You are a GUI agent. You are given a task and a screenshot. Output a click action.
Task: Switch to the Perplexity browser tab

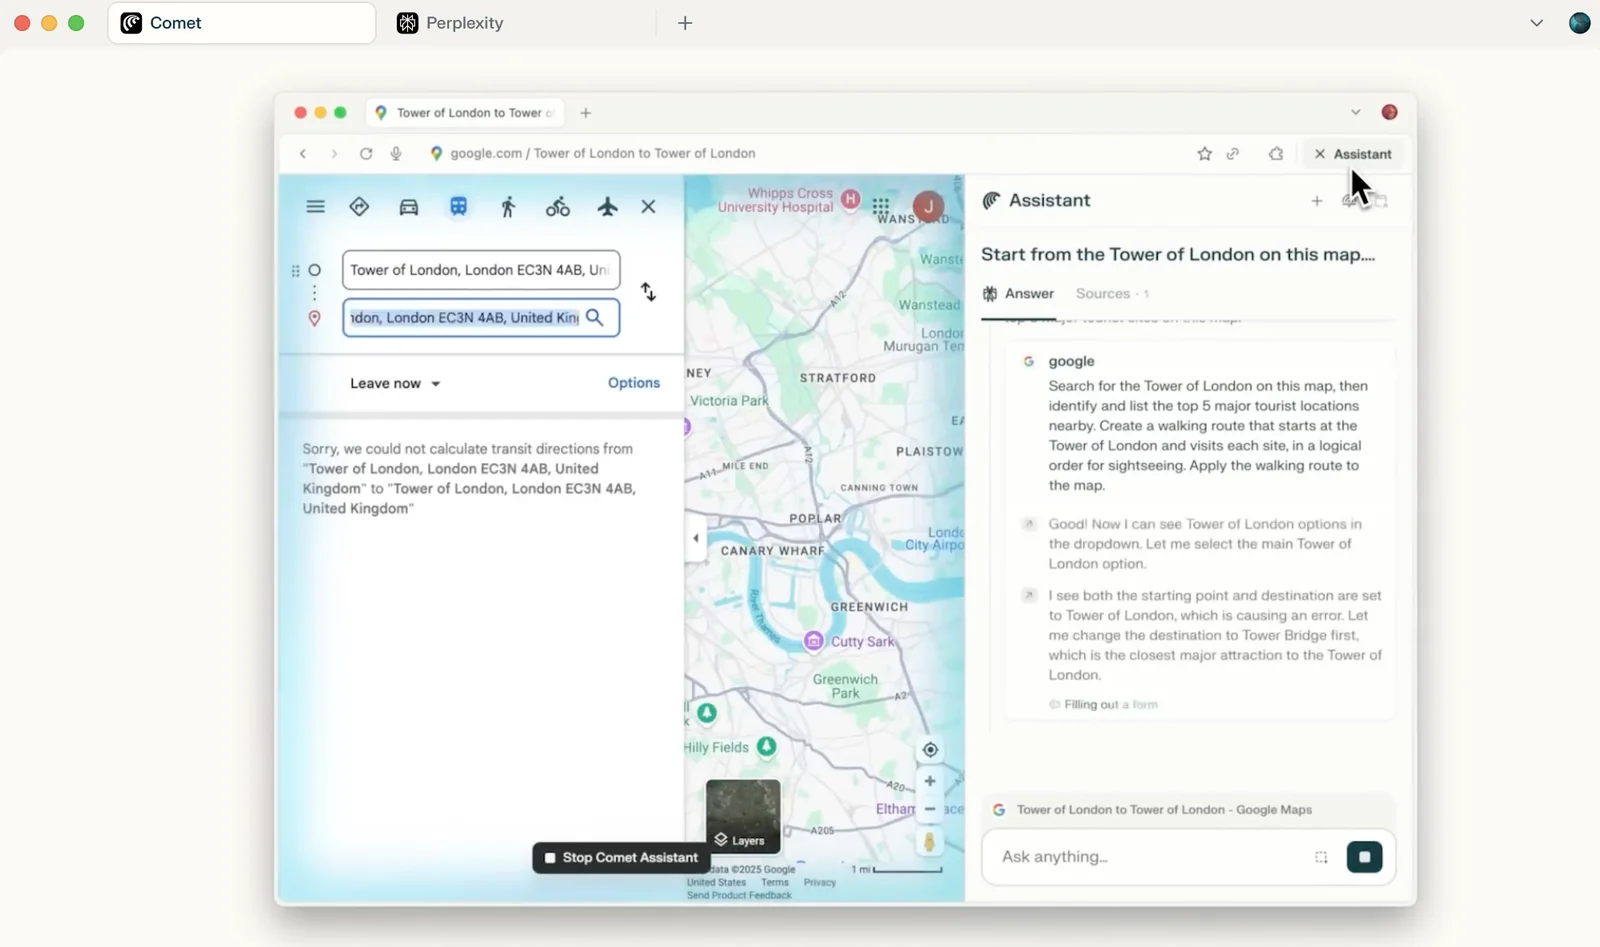(464, 23)
